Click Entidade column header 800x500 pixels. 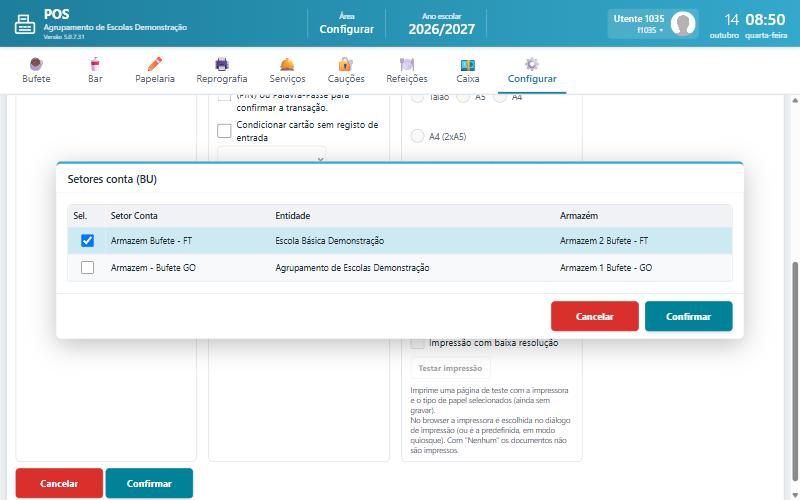[x=293, y=216]
